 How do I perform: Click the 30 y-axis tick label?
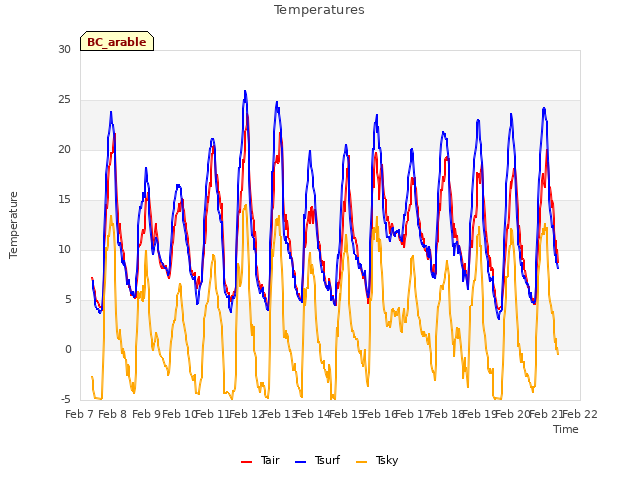(x=64, y=49)
